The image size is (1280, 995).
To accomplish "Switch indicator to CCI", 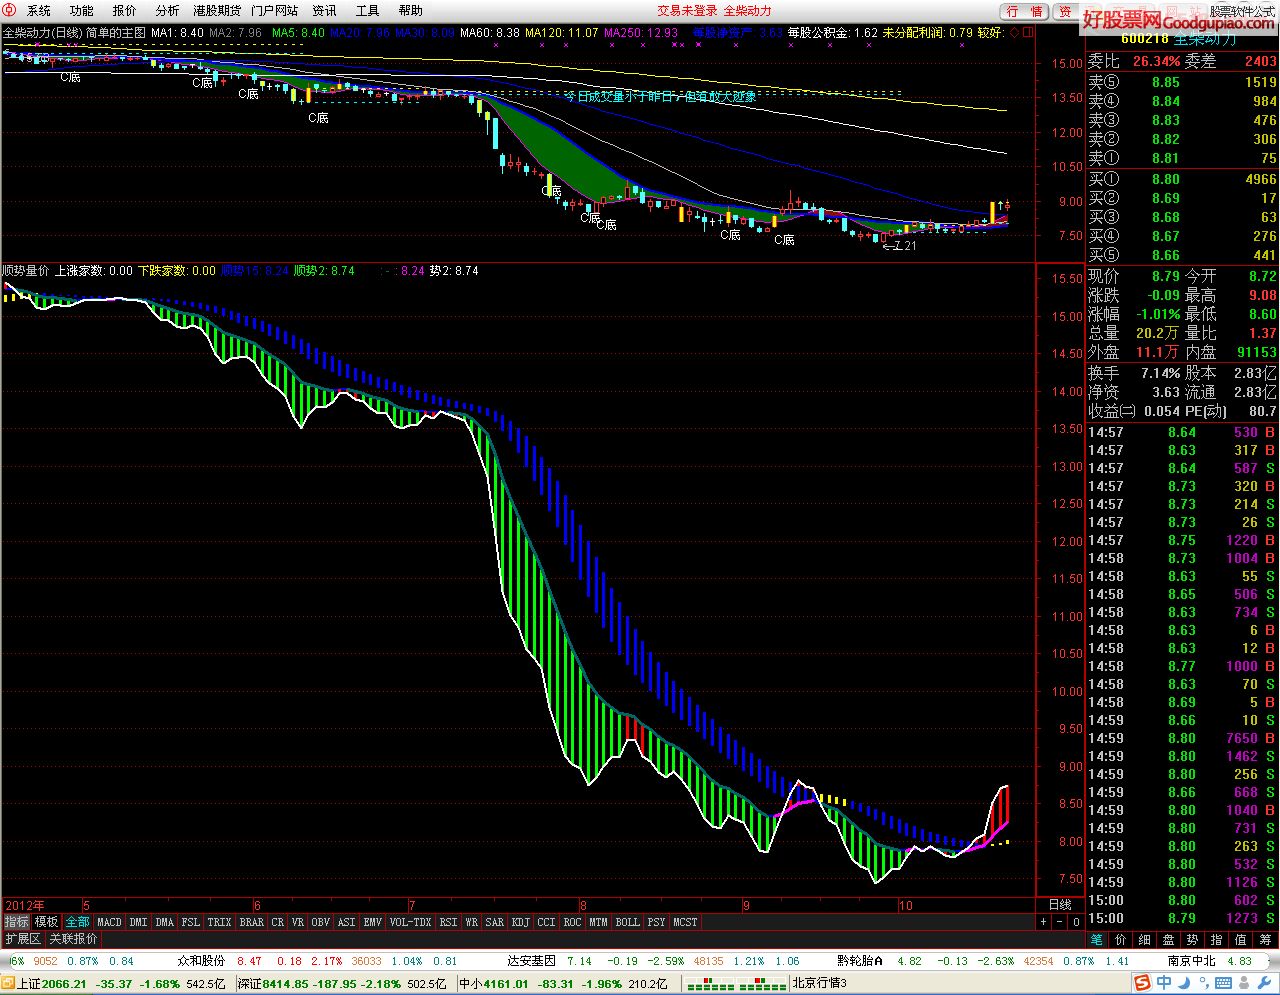I will 547,922.
